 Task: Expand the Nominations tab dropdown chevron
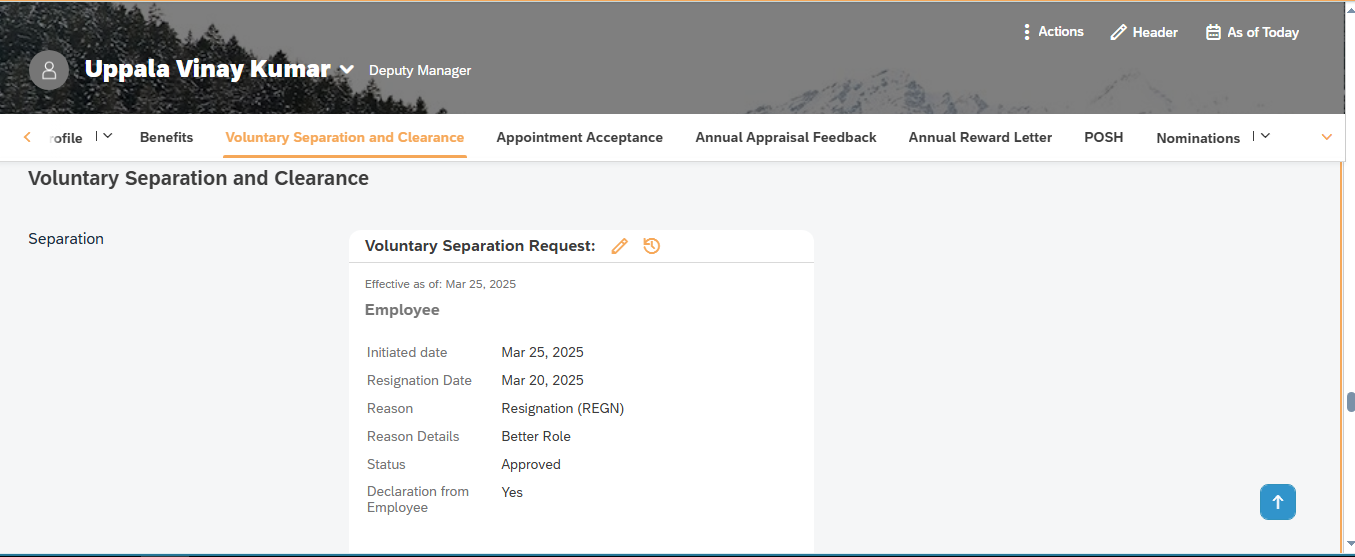1265,136
